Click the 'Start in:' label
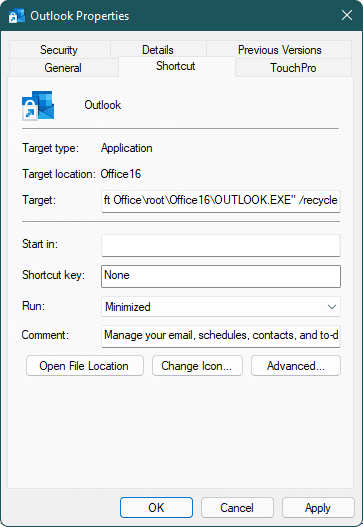Image resolution: width=363 pixels, height=527 pixels. click(x=40, y=244)
